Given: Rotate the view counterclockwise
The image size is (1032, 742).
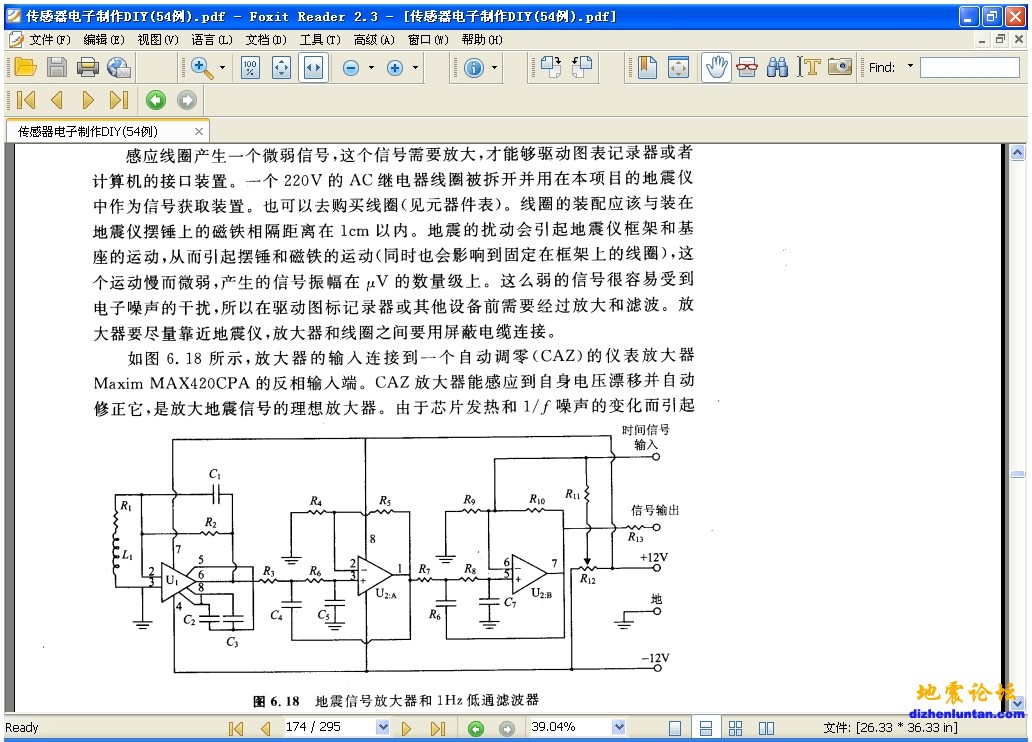Looking at the screenshot, I should pos(582,67).
